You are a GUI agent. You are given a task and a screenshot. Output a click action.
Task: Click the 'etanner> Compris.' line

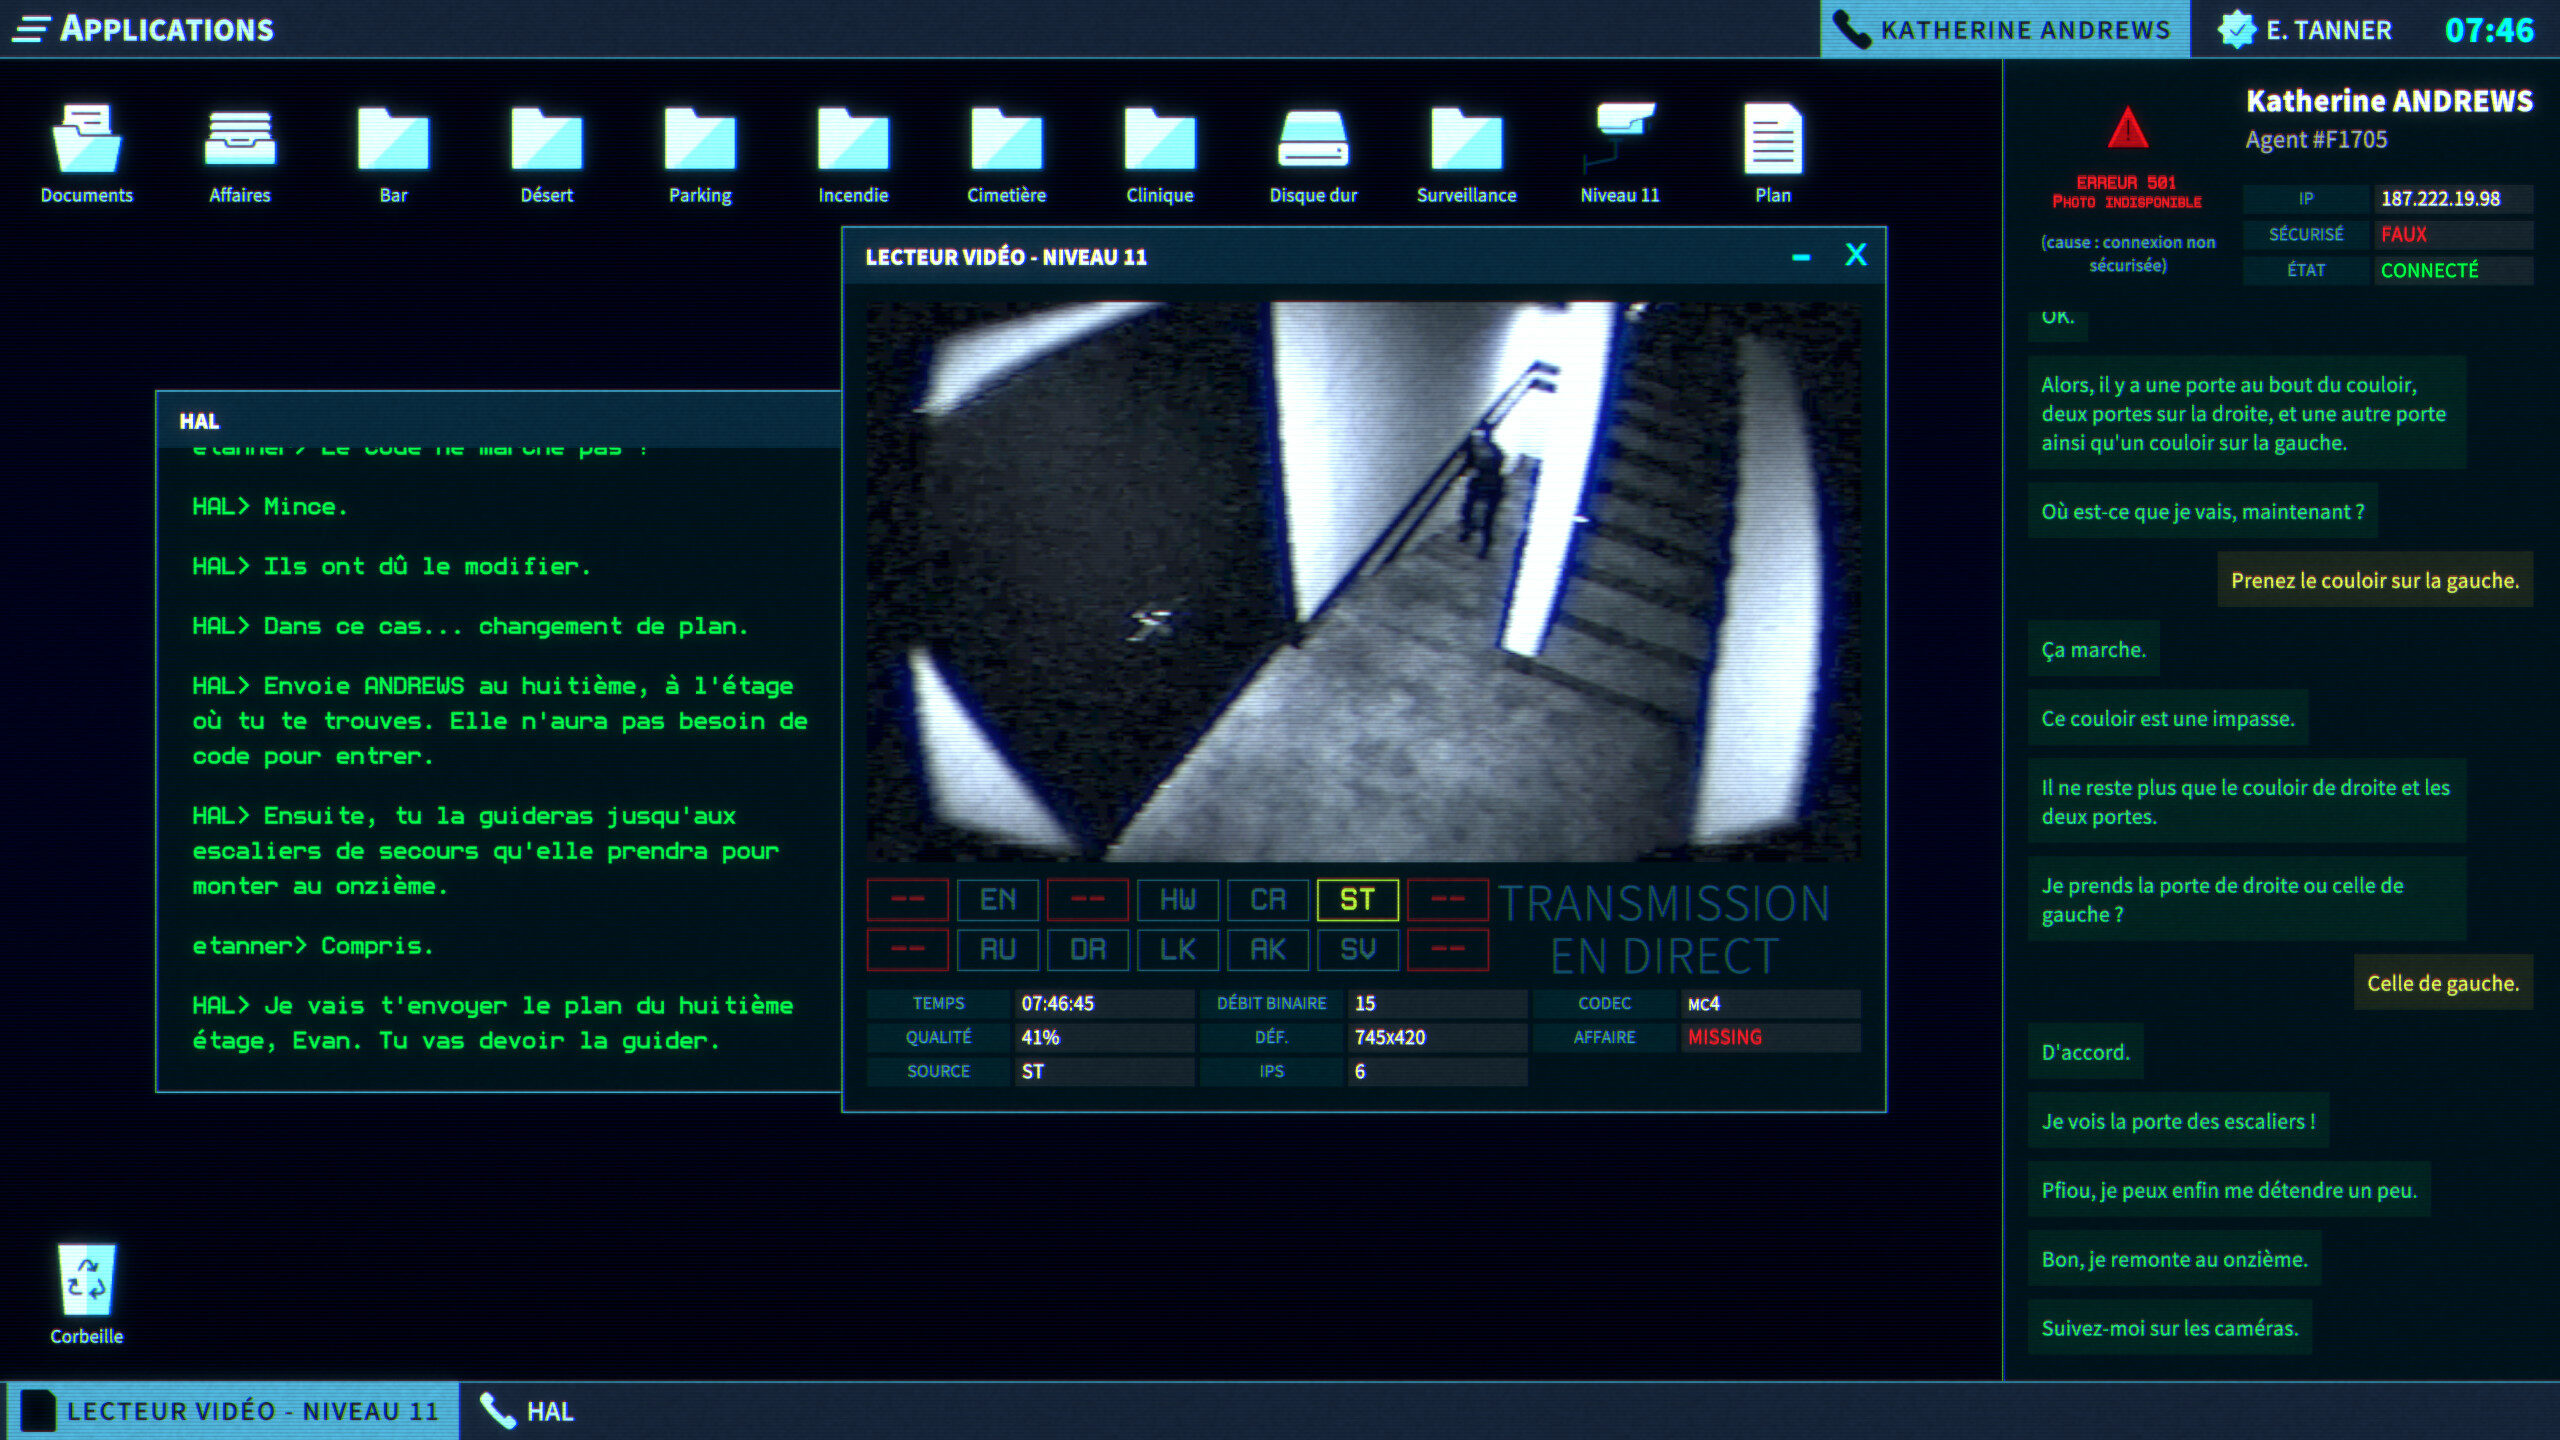point(313,946)
